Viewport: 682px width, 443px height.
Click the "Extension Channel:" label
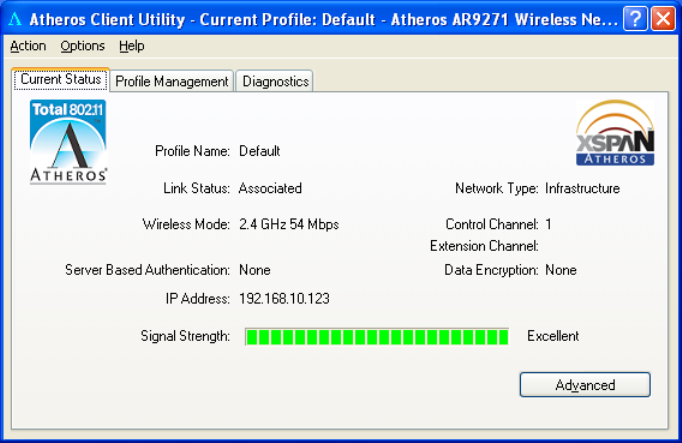click(484, 246)
